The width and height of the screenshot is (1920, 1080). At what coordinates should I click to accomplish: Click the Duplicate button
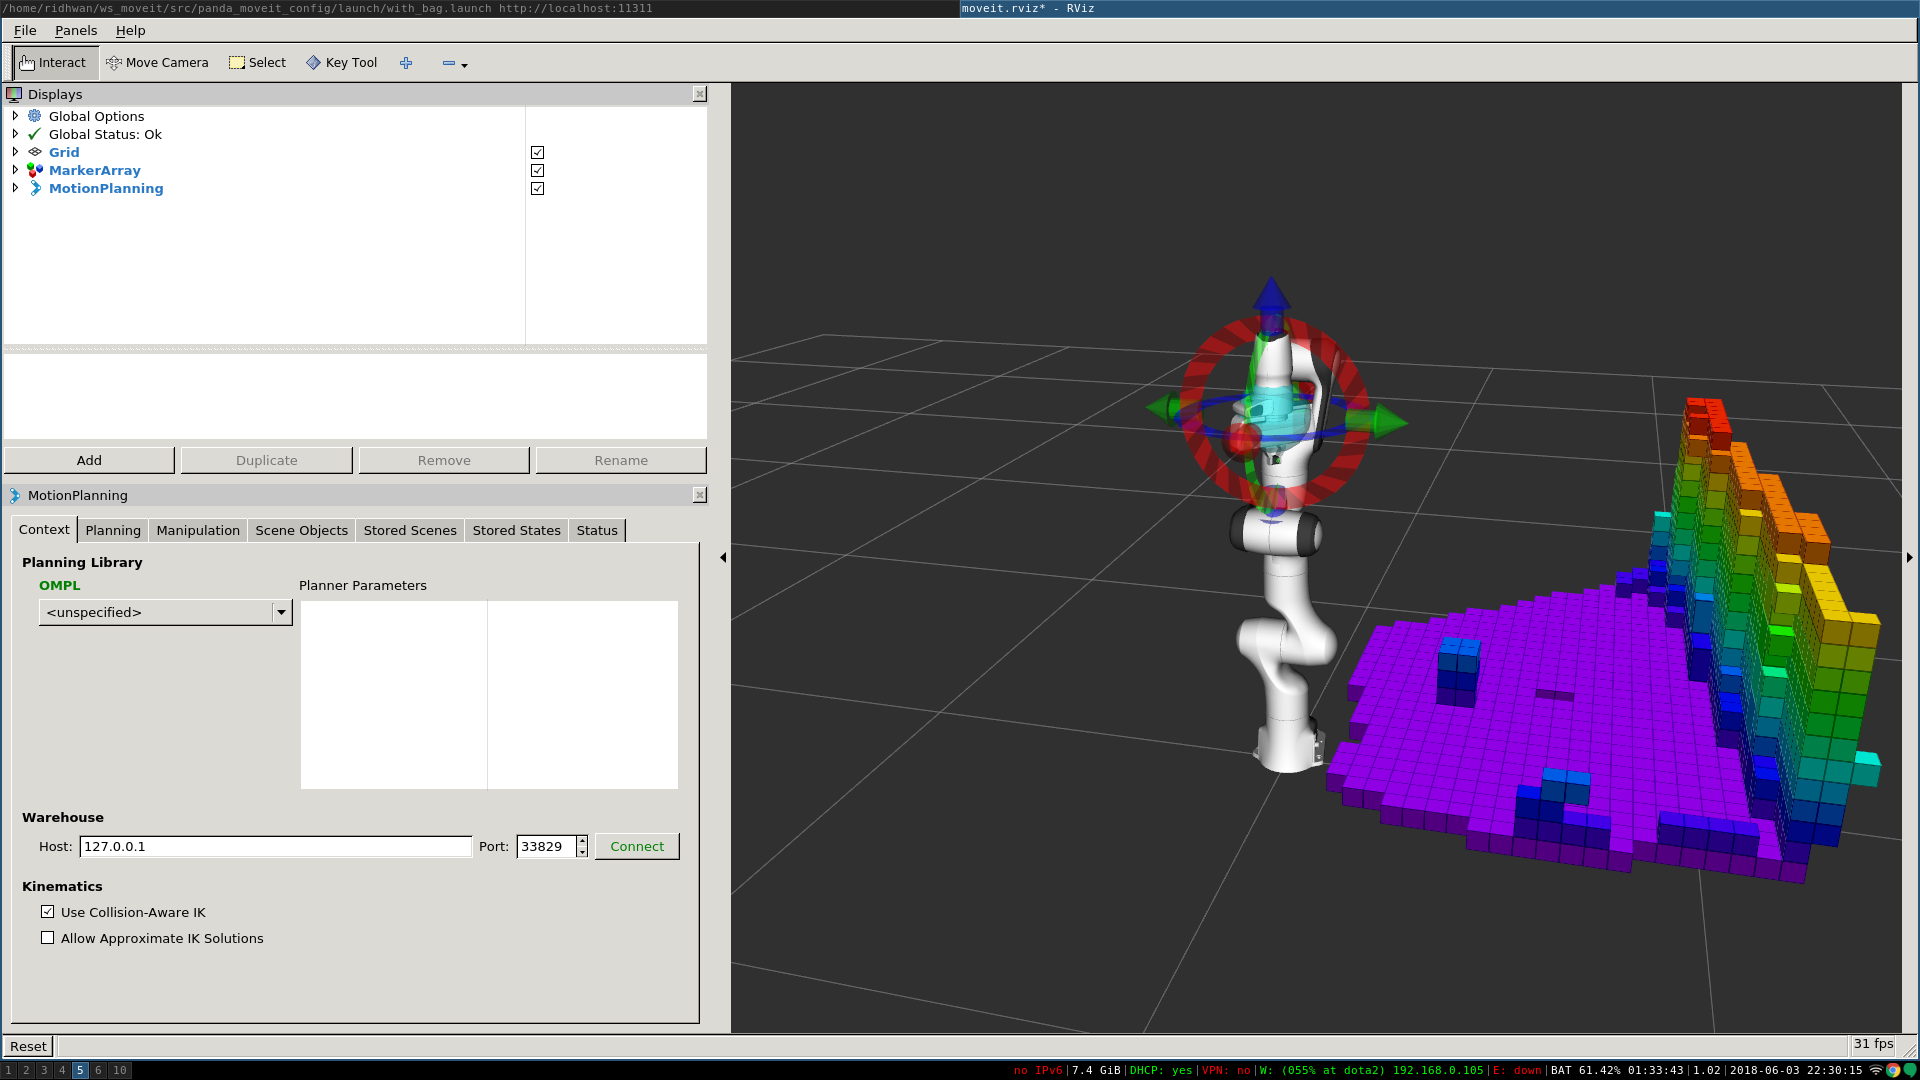pyautogui.click(x=266, y=460)
